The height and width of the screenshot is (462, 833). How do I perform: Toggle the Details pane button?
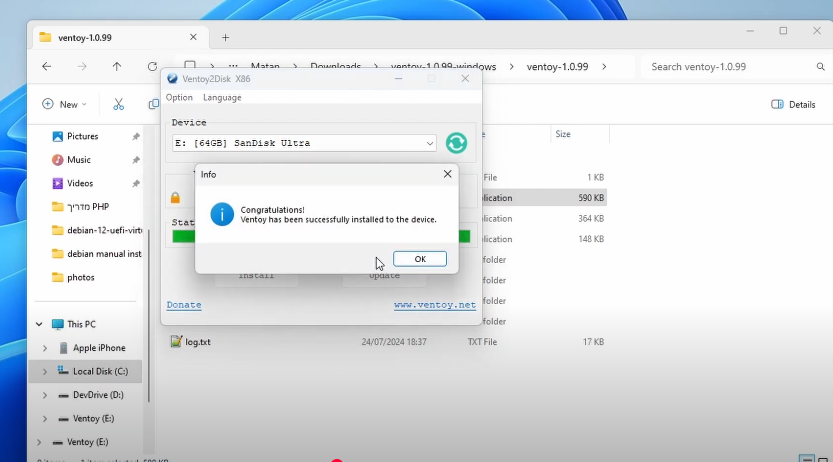click(793, 105)
